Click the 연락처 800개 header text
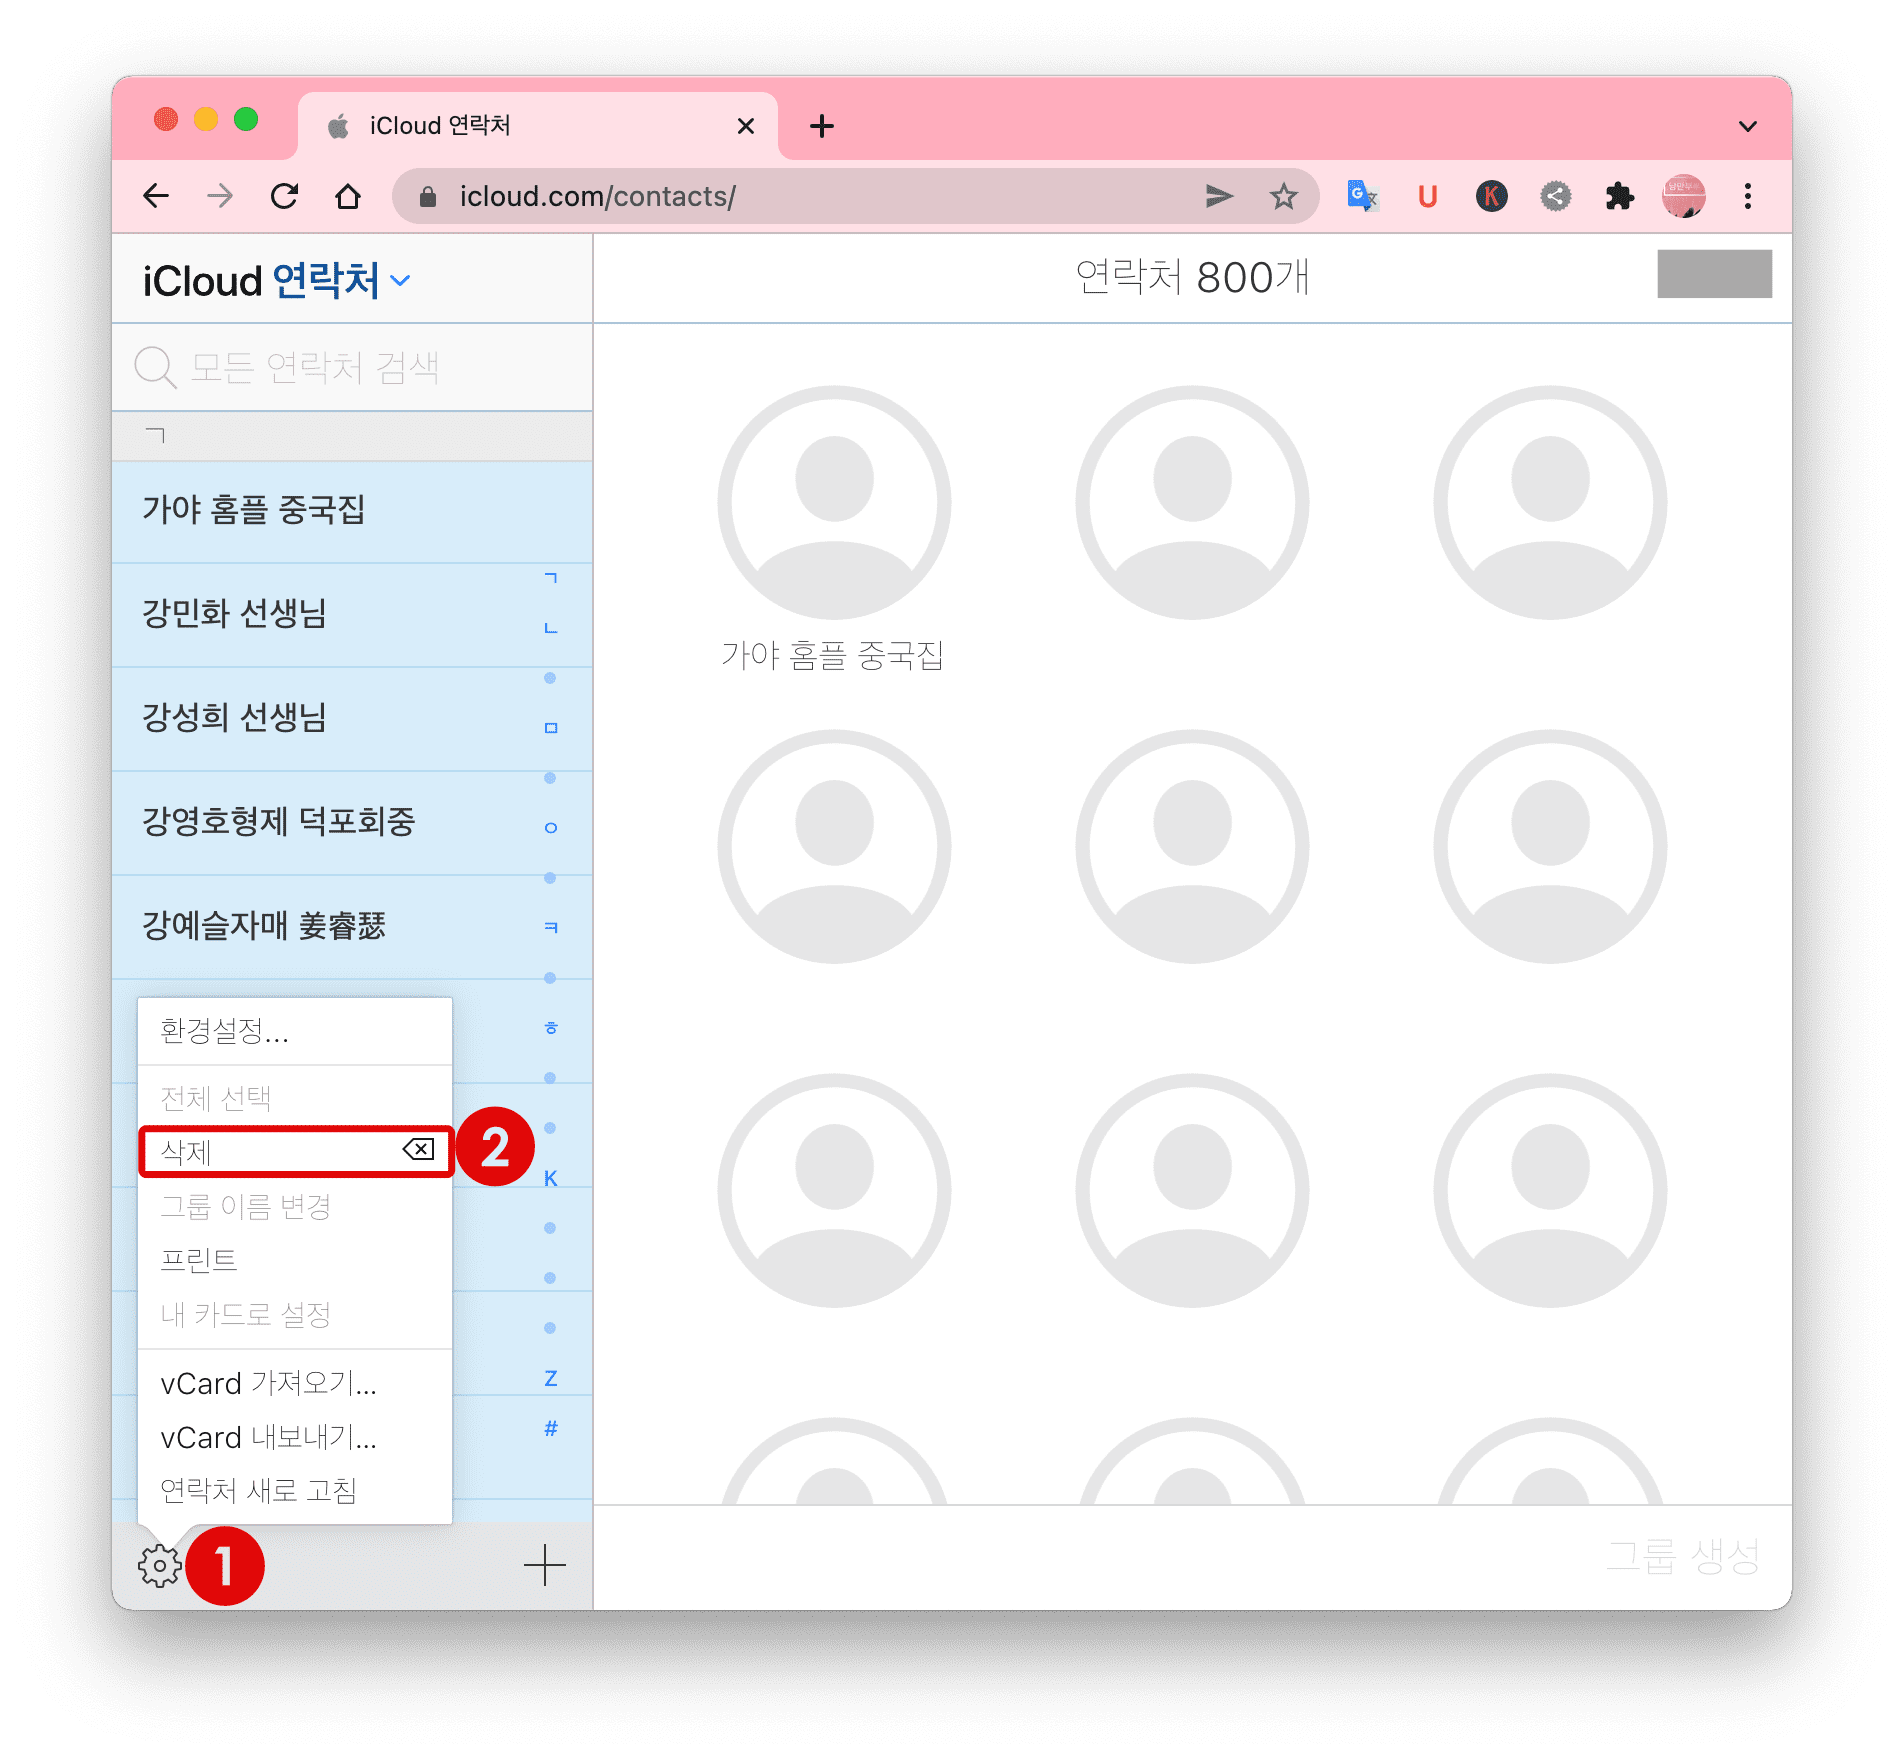The height and width of the screenshot is (1758, 1904). (1192, 277)
